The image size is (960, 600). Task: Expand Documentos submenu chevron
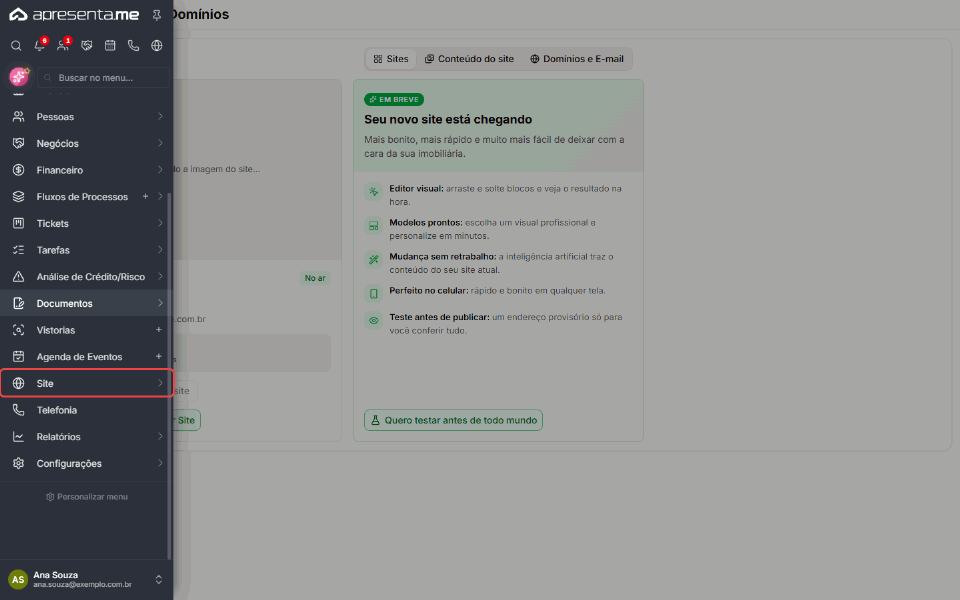pos(160,303)
